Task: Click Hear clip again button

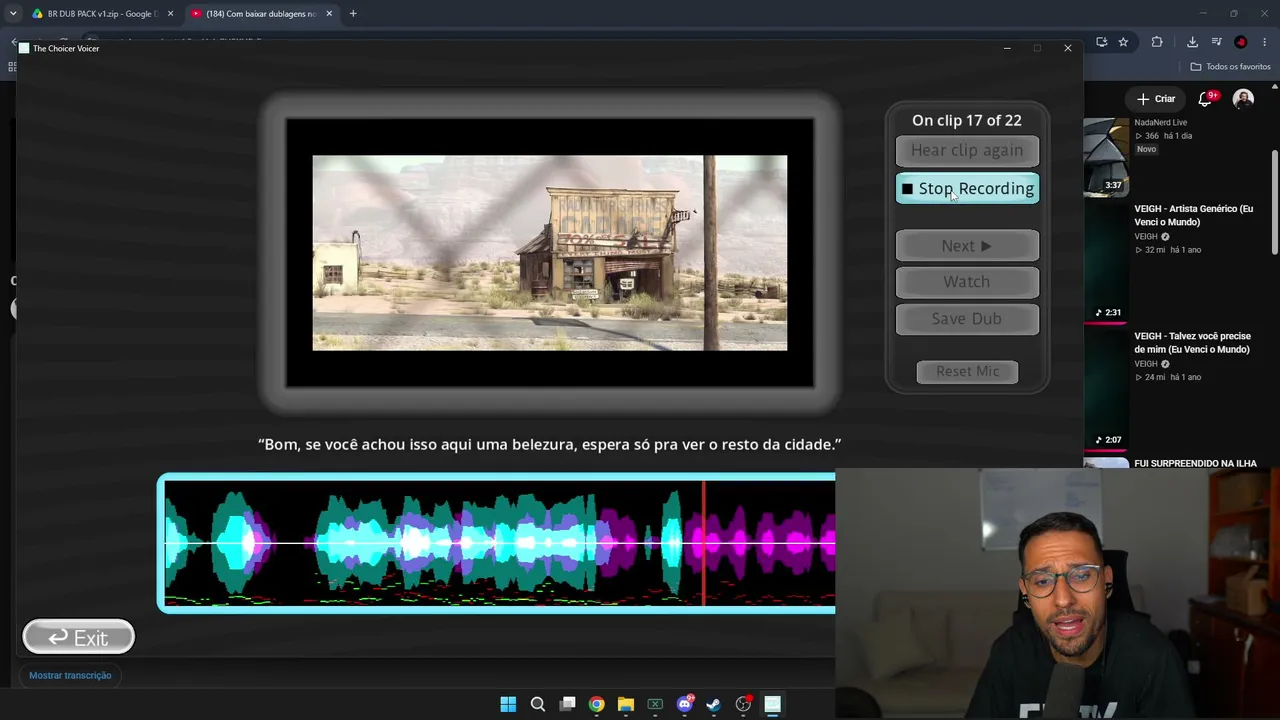Action: click(x=967, y=150)
